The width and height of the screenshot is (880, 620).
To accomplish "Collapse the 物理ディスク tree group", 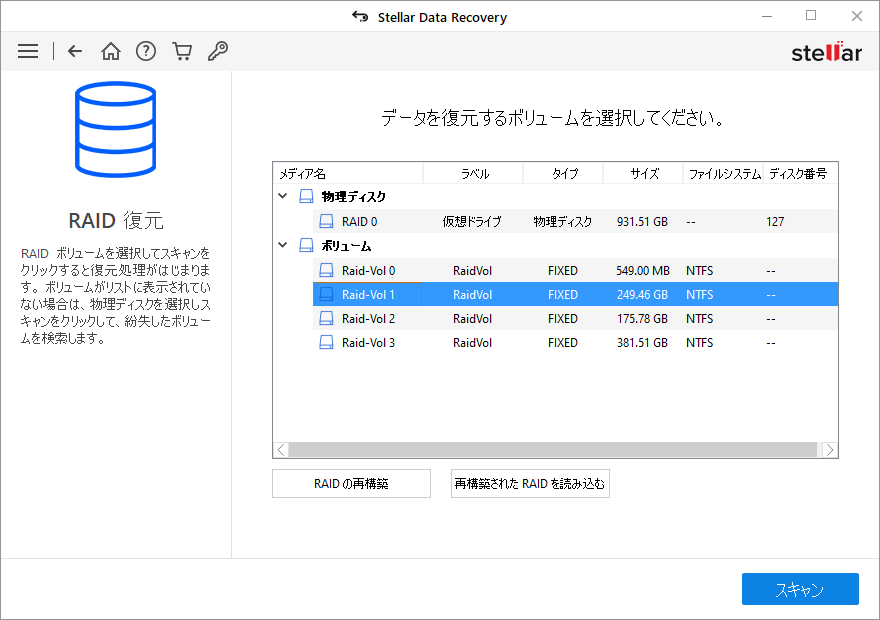I will pos(283,197).
